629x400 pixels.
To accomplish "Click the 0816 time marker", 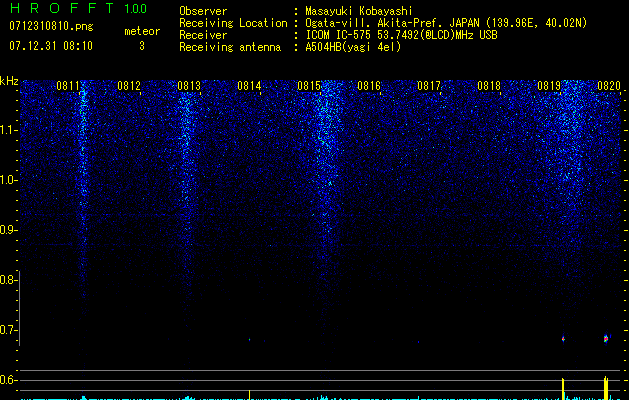I will [369, 86].
